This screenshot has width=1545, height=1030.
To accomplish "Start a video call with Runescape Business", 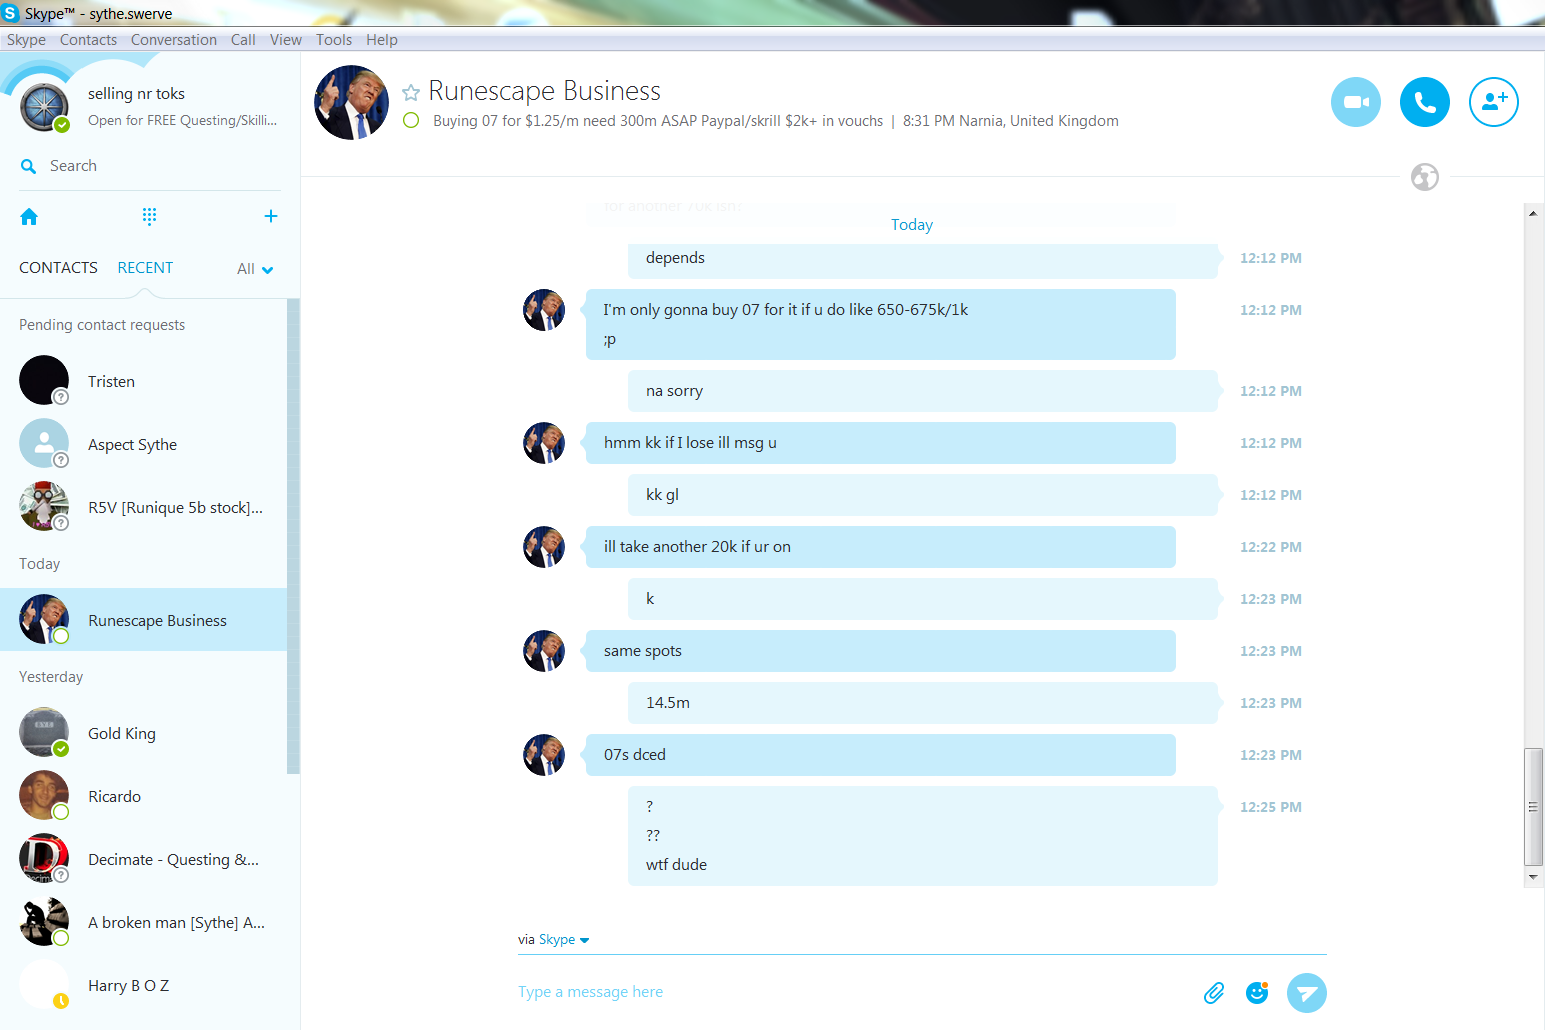I will tap(1356, 102).
